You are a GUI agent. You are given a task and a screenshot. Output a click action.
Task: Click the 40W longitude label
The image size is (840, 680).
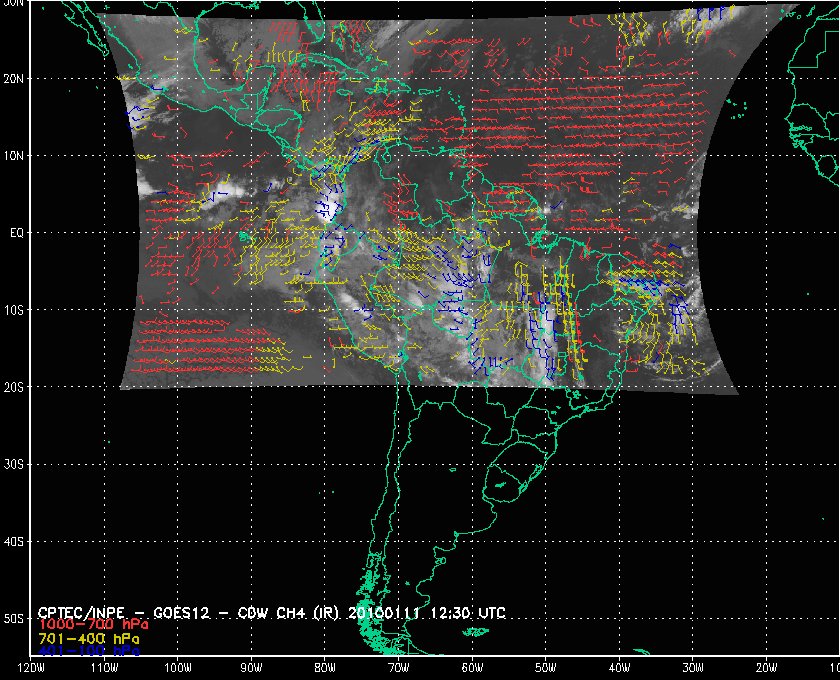pyautogui.click(x=619, y=668)
